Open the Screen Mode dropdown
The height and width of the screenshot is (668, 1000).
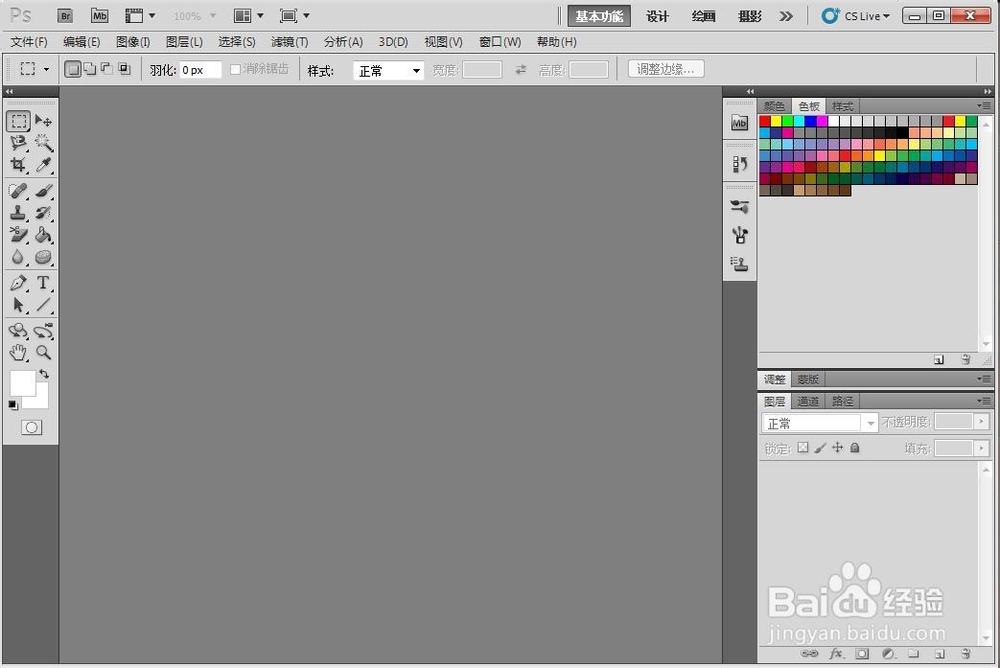(294, 16)
